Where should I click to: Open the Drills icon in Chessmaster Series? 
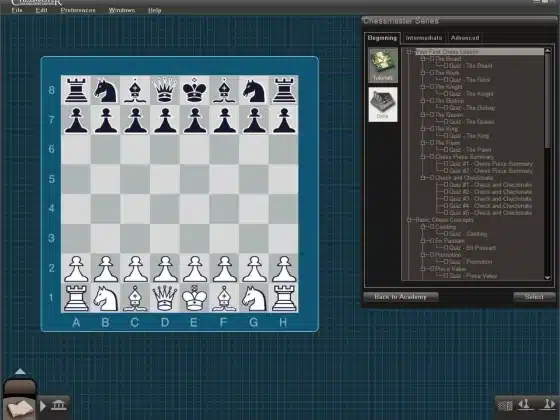[x=383, y=104]
